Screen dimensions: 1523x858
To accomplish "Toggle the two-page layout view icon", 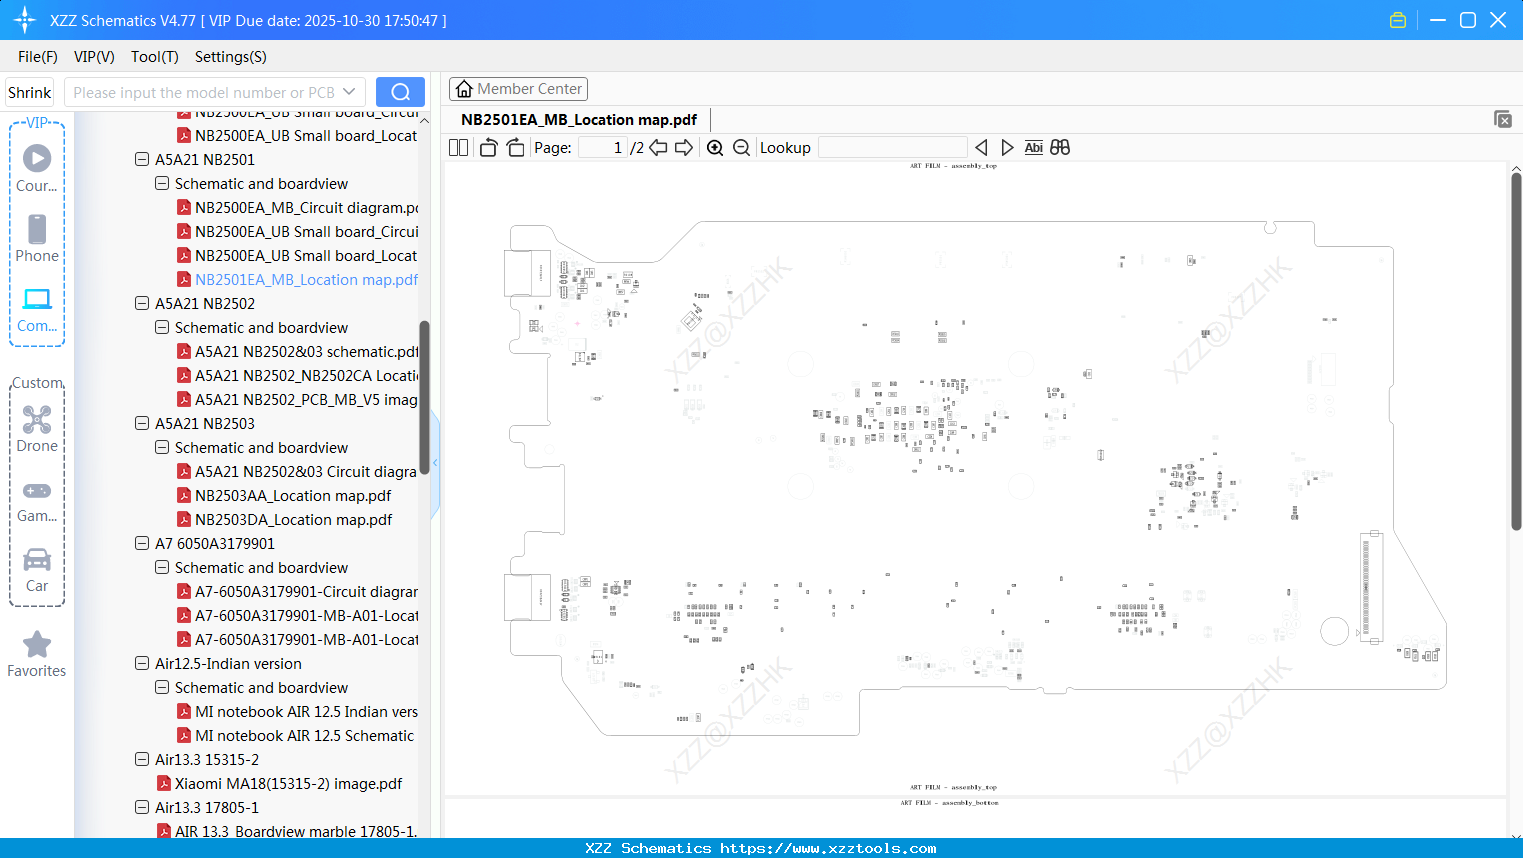I will (x=459, y=148).
